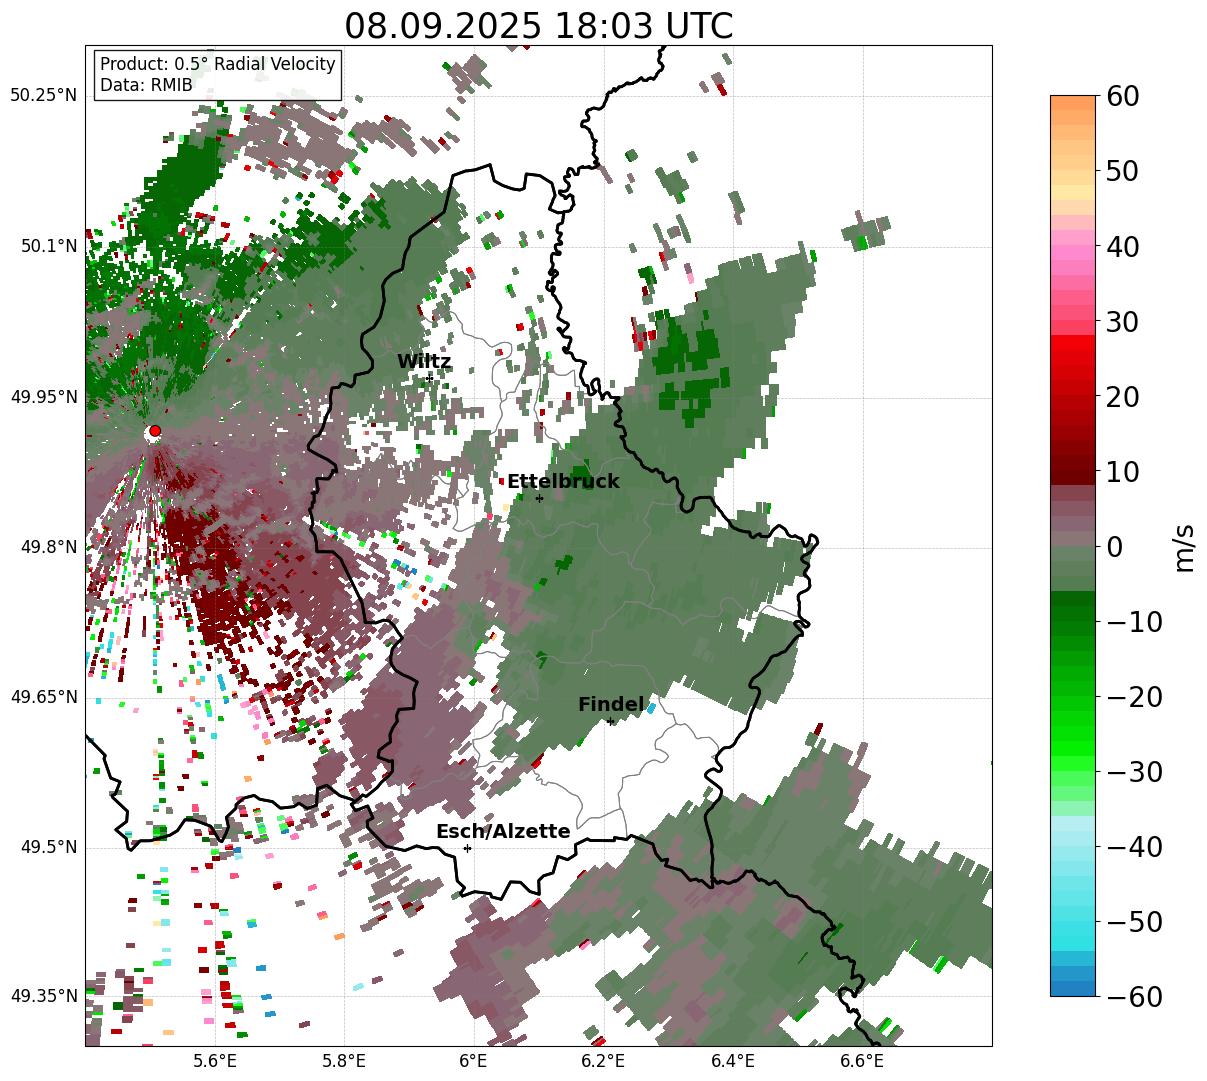
Task: Click the −30 tick on colorbar
Action: tap(1135, 772)
